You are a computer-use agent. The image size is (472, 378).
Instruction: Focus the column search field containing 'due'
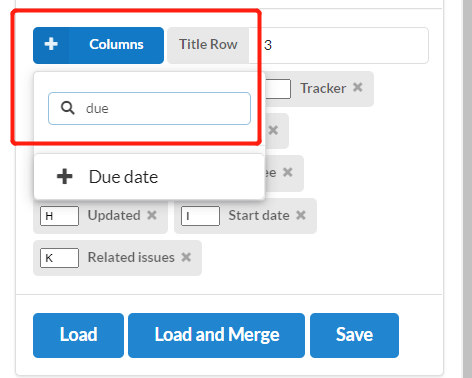[149, 109]
